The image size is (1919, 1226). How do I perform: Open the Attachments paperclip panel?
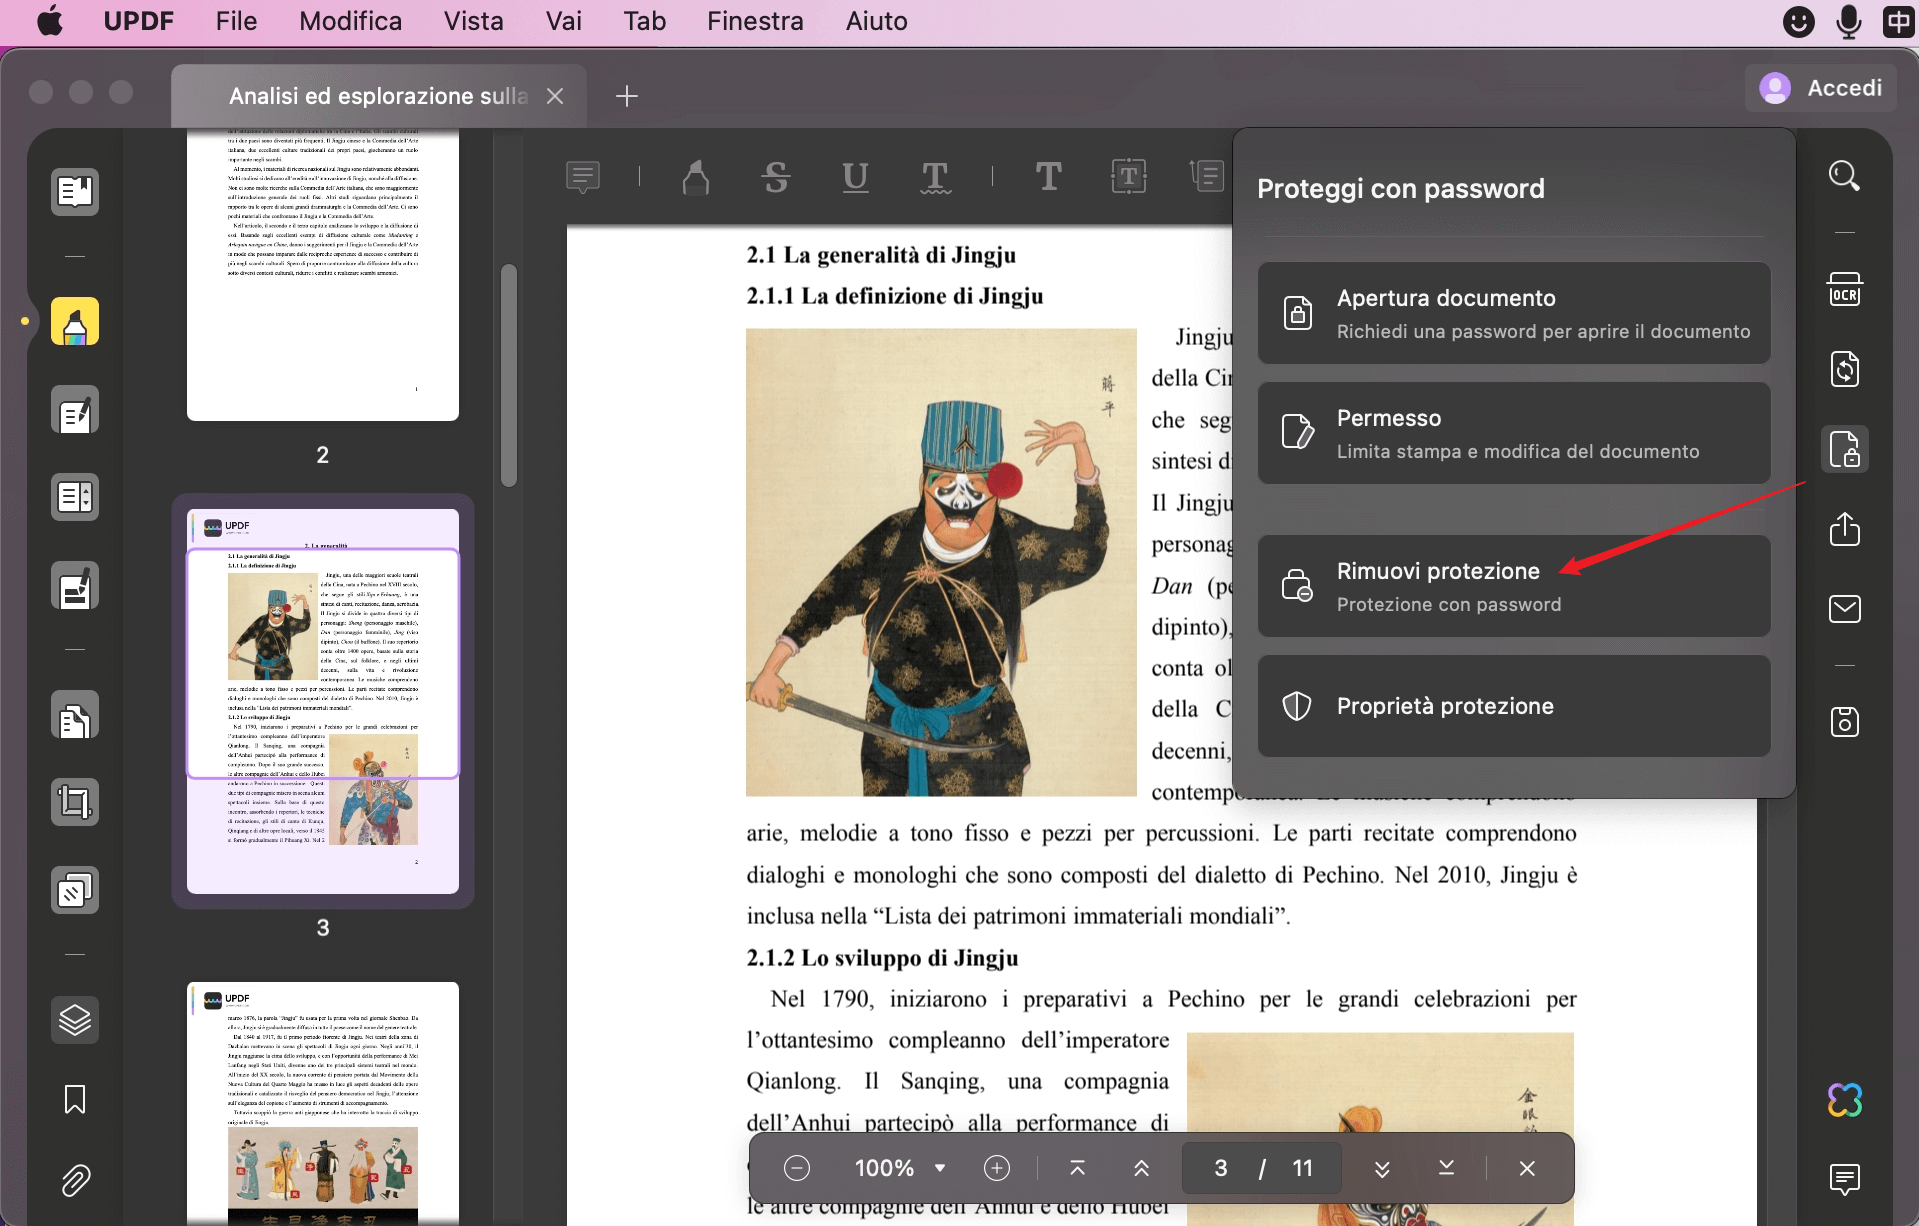tap(75, 1181)
